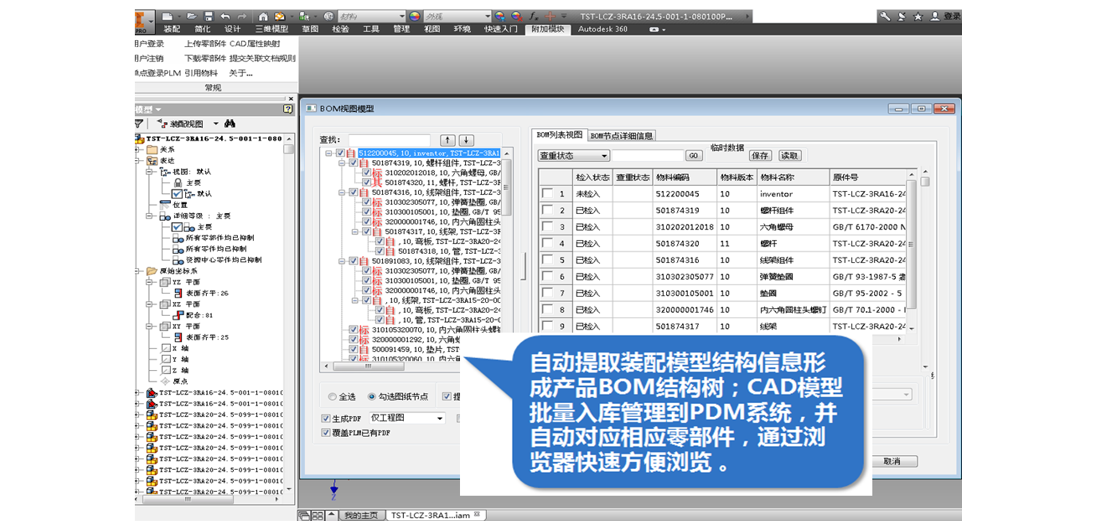The height and width of the screenshot is (529, 1118).
Task: Click the 保存 button
Action: pyautogui.click(x=760, y=156)
